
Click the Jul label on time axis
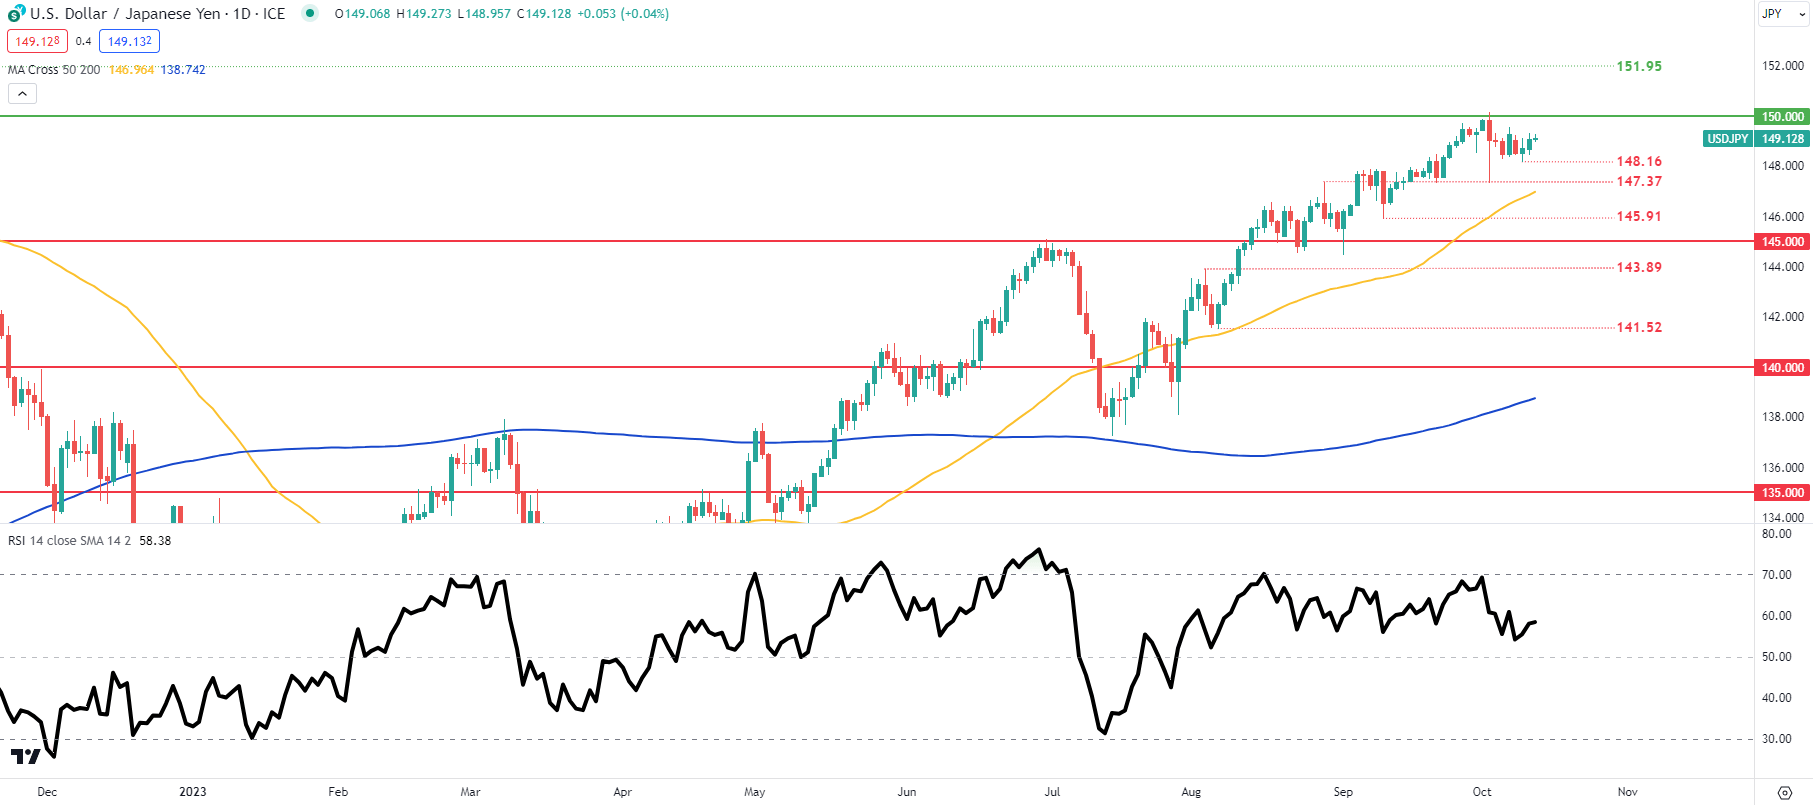tap(1052, 792)
